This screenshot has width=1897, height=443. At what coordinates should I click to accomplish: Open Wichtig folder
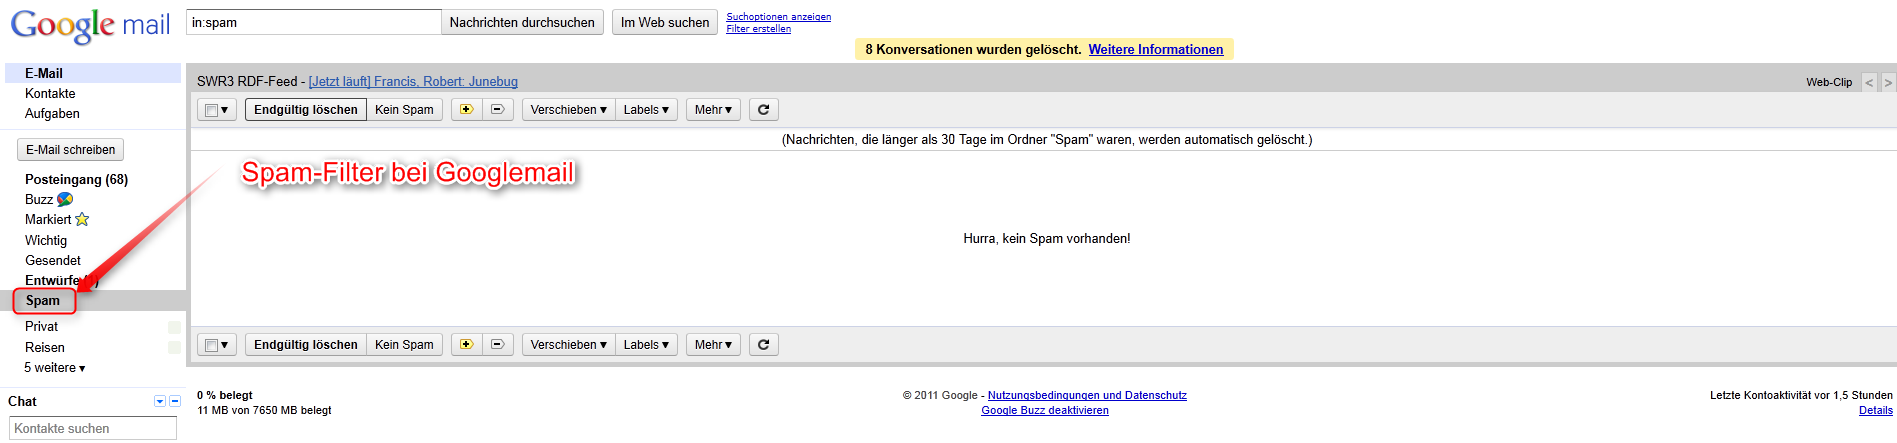click(x=46, y=240)
